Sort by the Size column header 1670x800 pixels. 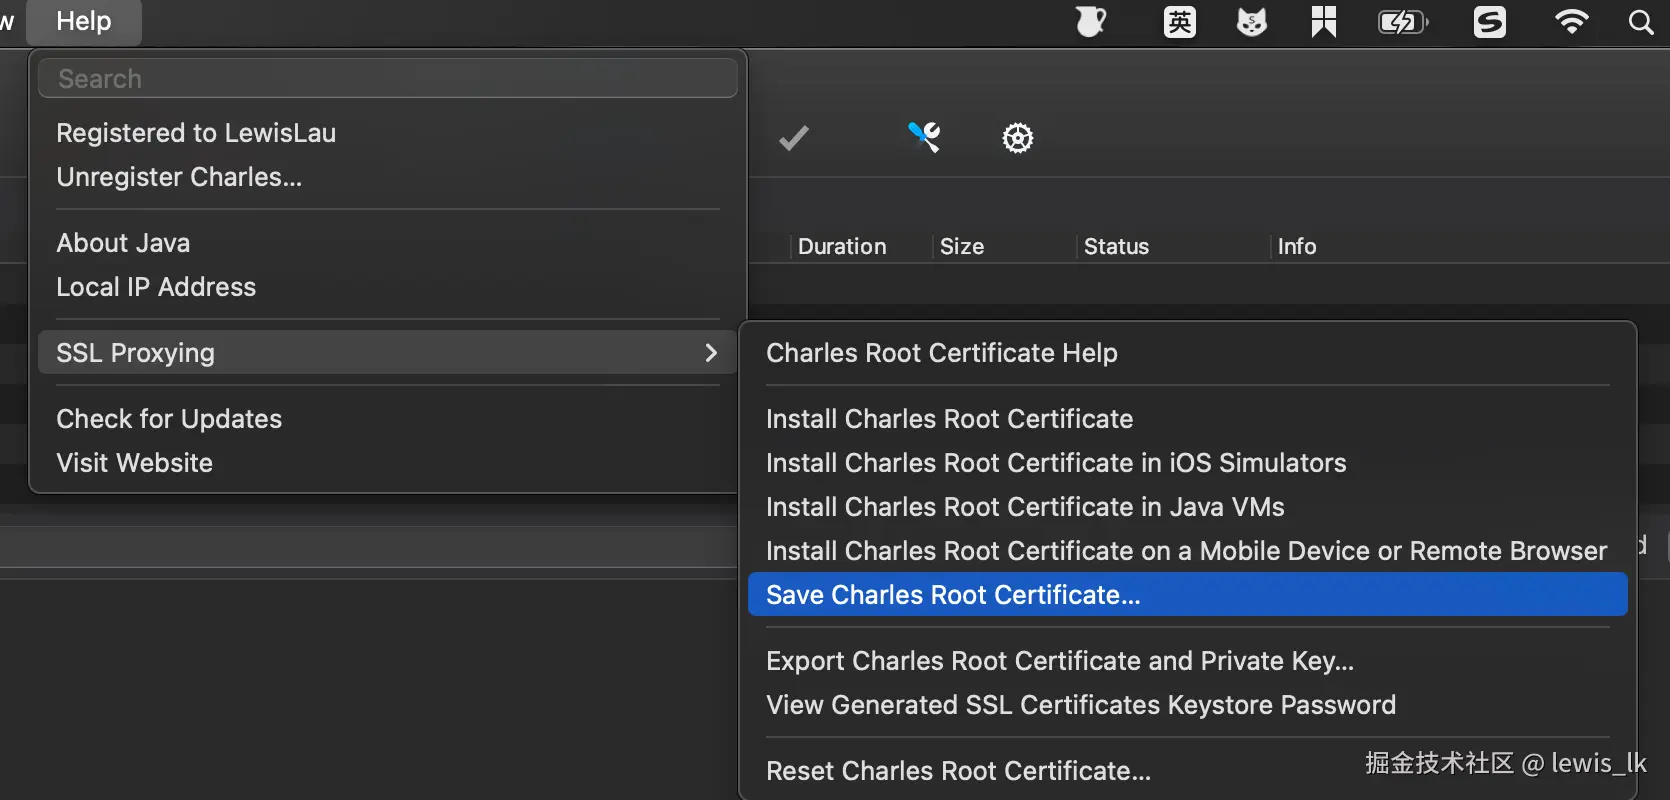1004,246
